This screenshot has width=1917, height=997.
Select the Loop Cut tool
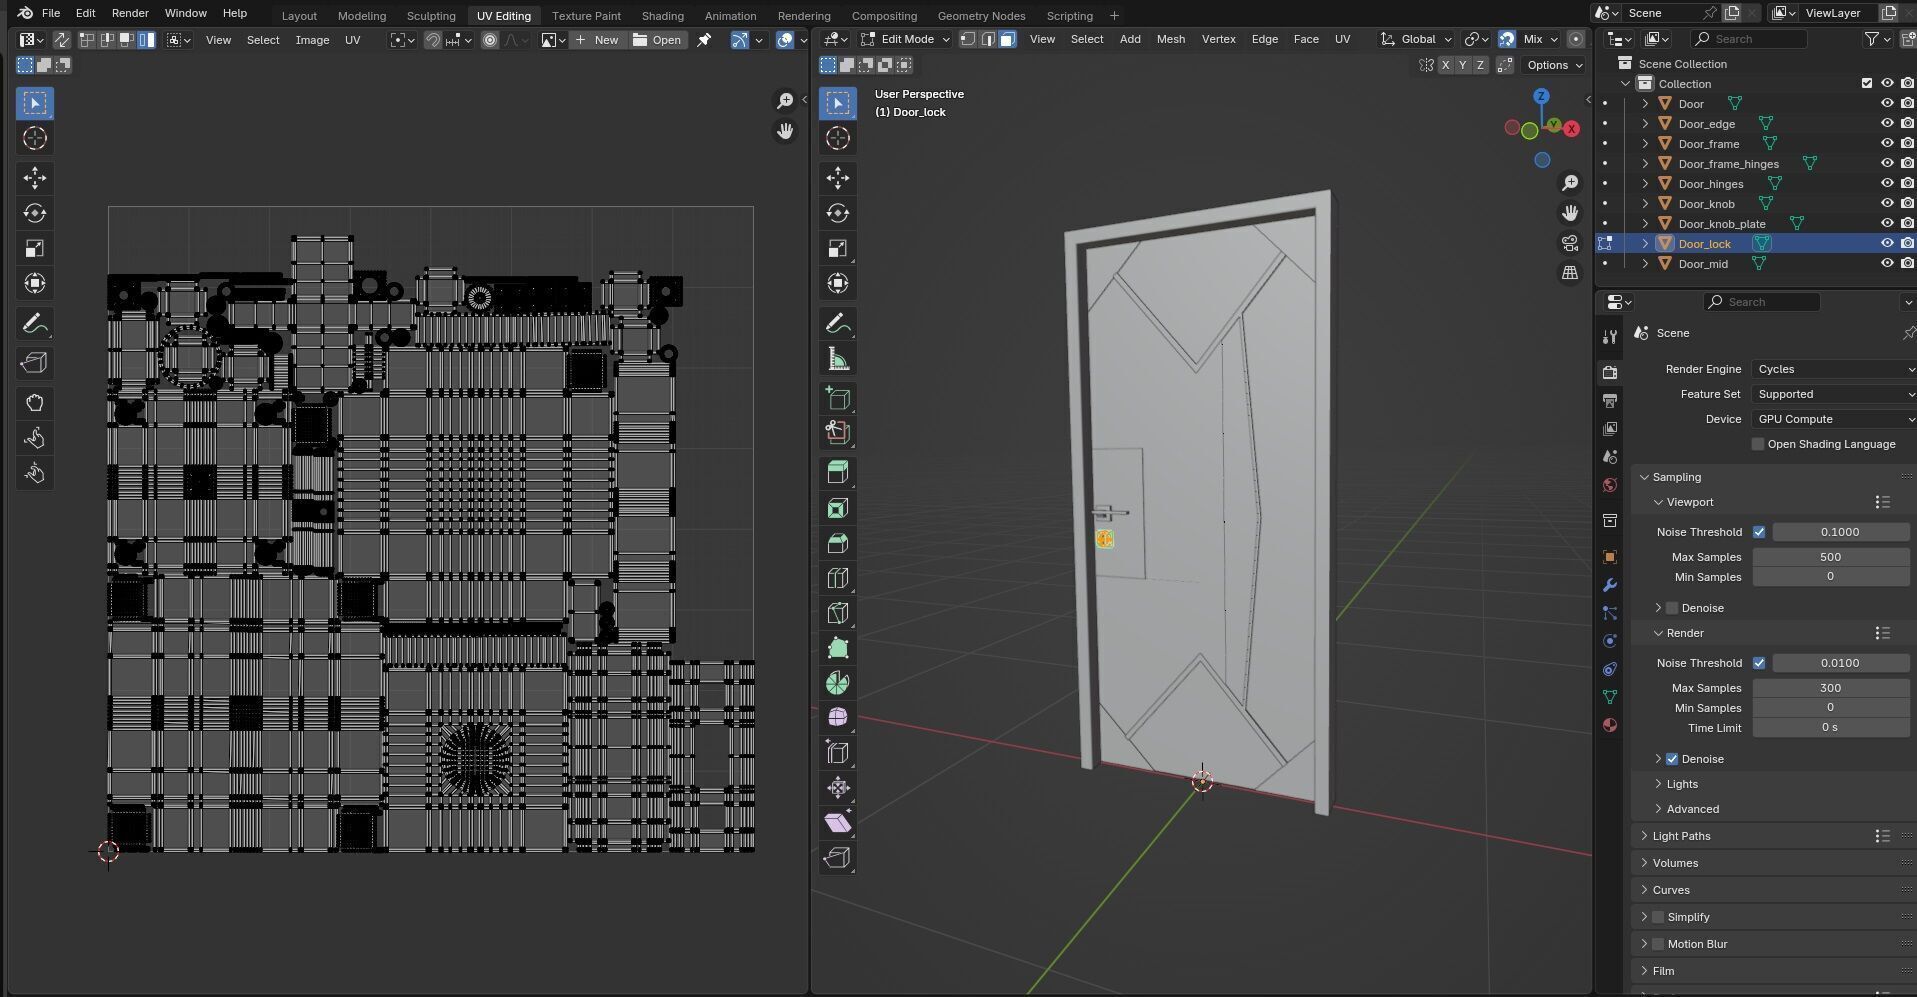pos(838,578)
